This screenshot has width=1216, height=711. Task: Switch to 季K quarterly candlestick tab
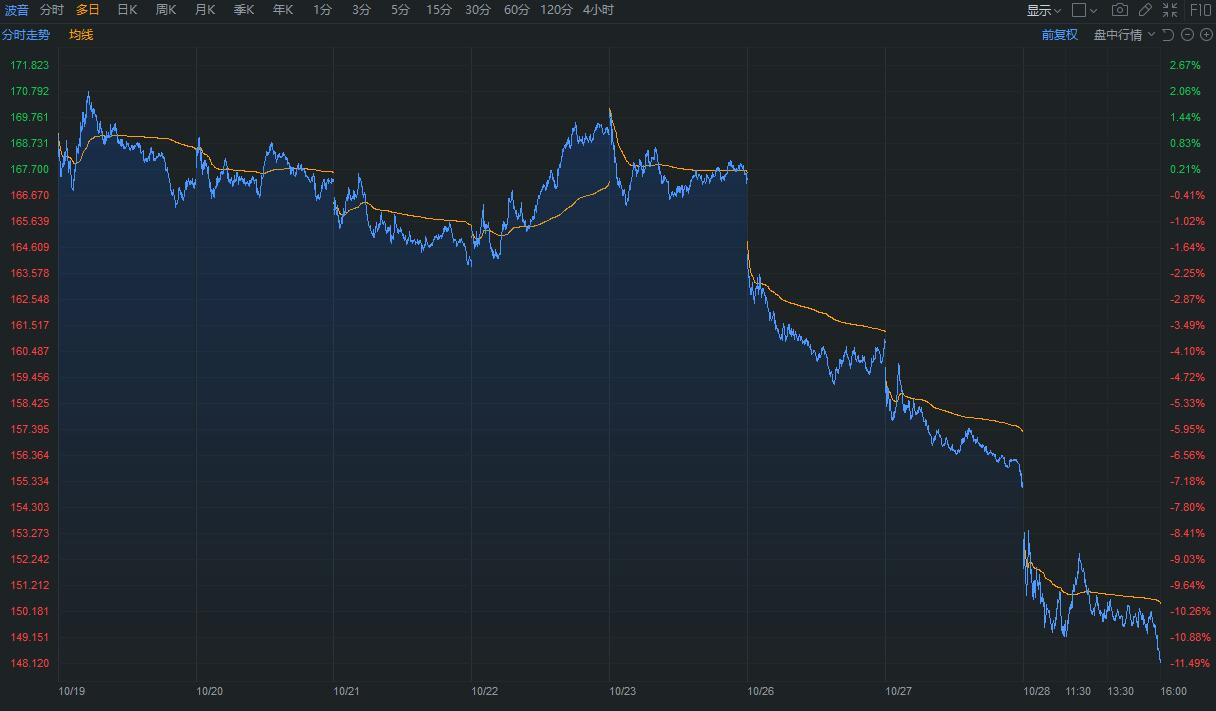pos(244,10)
